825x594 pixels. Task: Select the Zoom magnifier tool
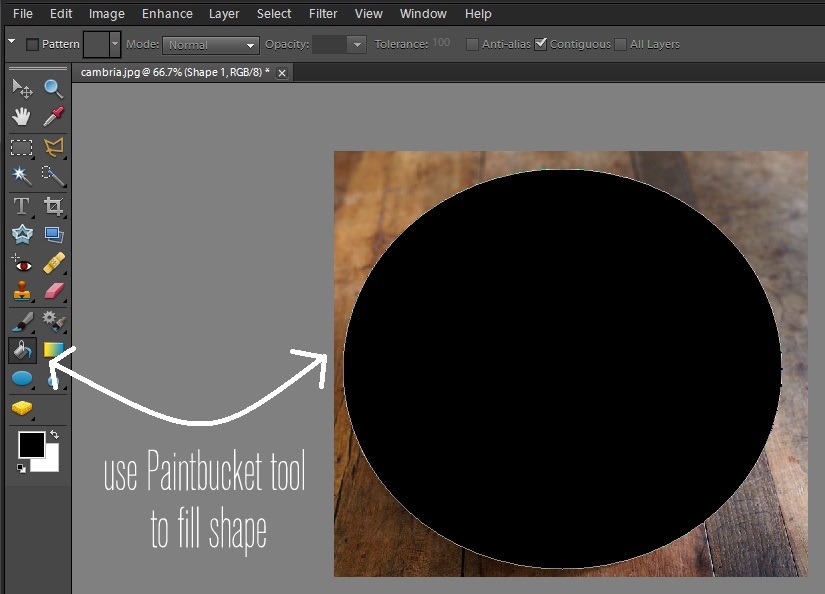click(x=53, y=89)
